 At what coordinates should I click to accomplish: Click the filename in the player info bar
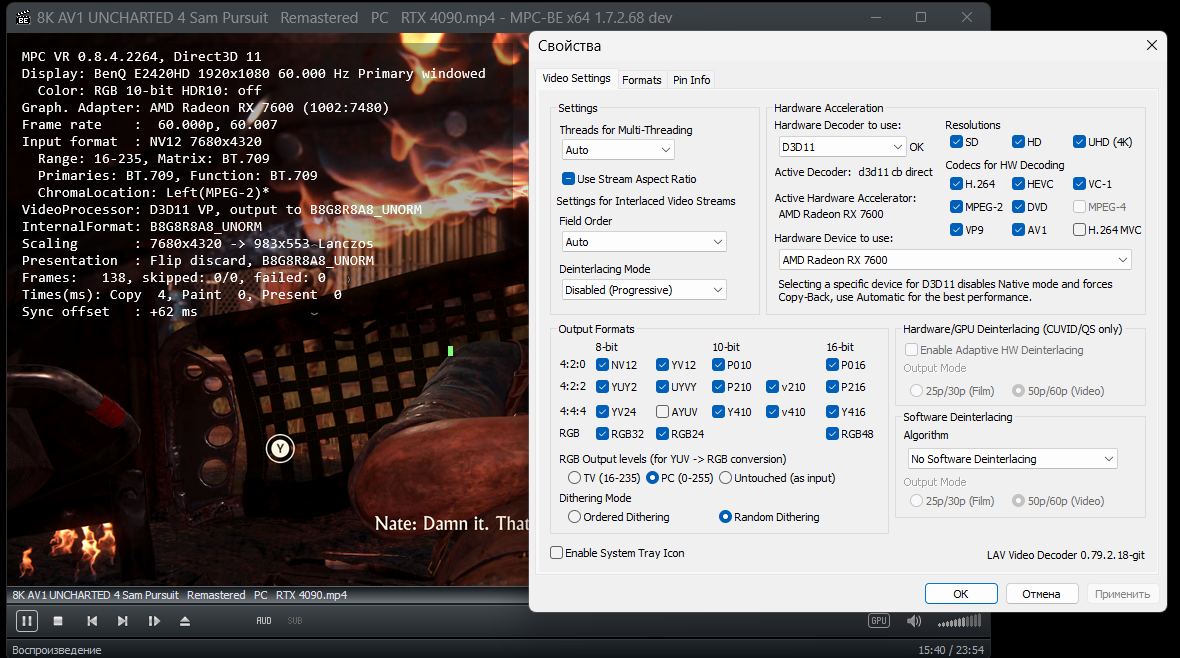[180, 595]
